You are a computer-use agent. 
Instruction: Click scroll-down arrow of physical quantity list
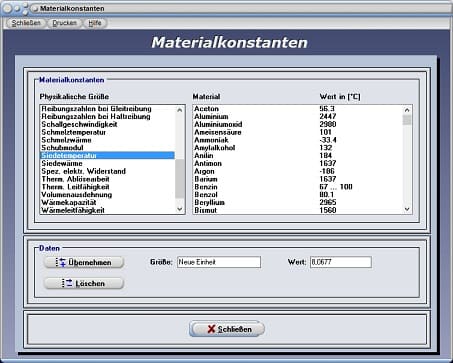pyautogui.click(x=180, y=209)
